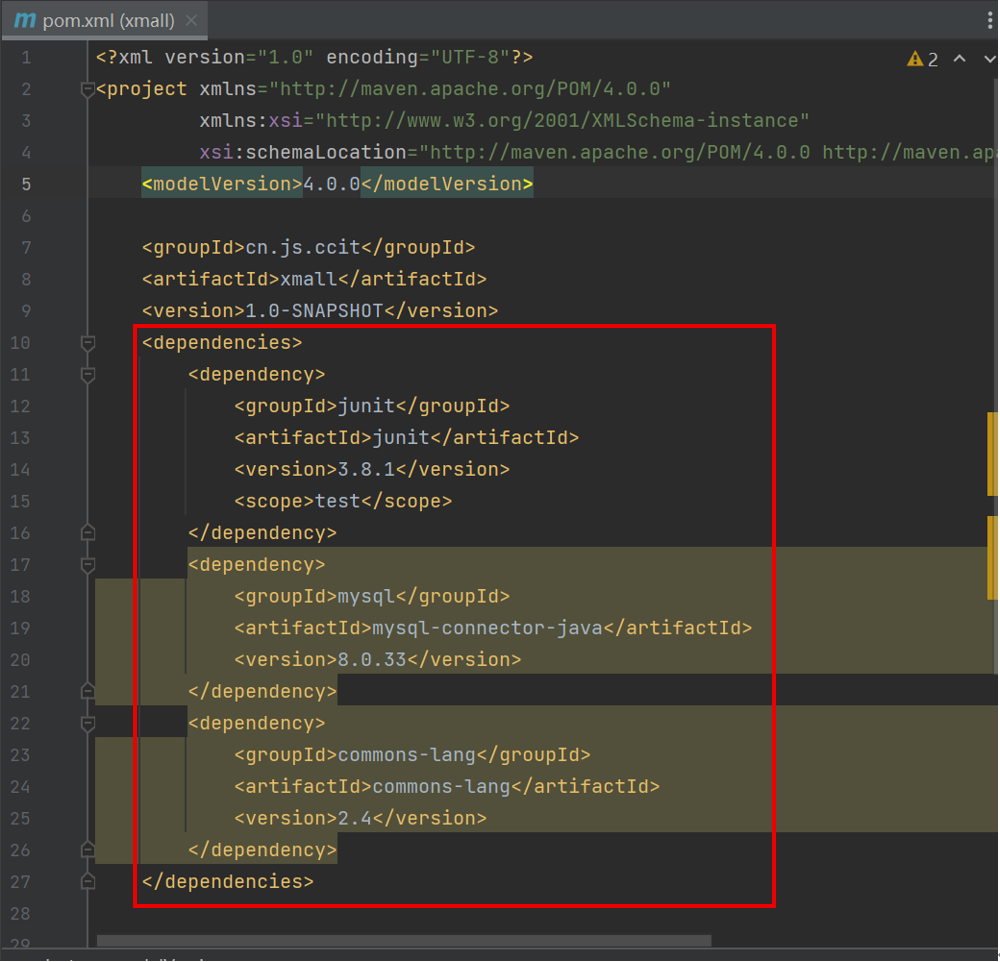Image resolution: width=1000 pixels, height=962 pixels.
Task: Click the groupId value cn.js.ccit
Action: click(x=303, y=248)
